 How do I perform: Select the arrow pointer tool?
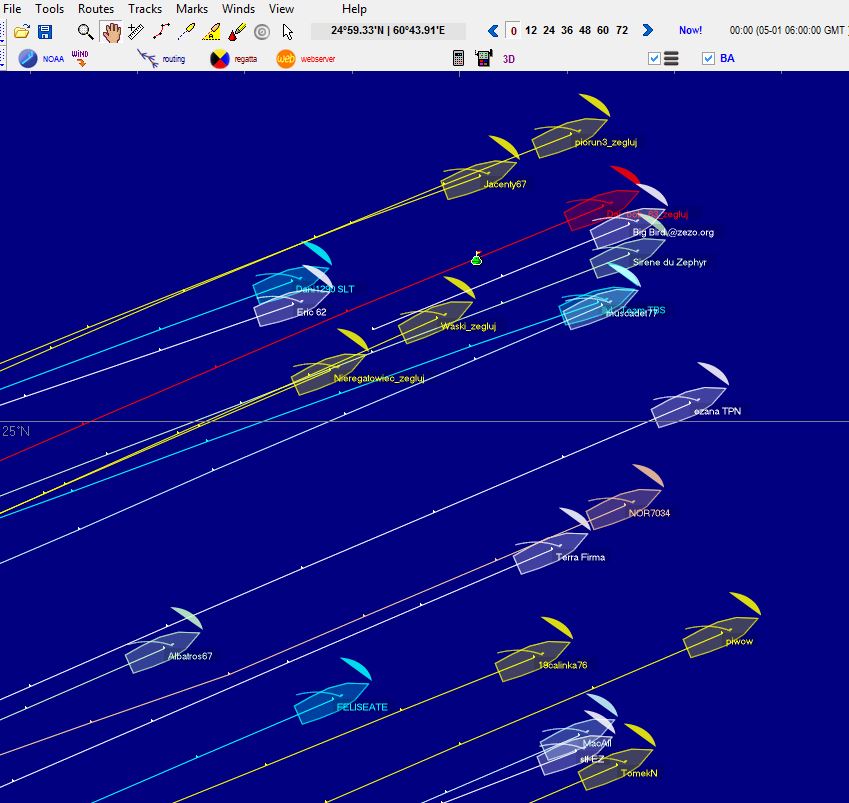pyautogui.click(x=288, y=32)
